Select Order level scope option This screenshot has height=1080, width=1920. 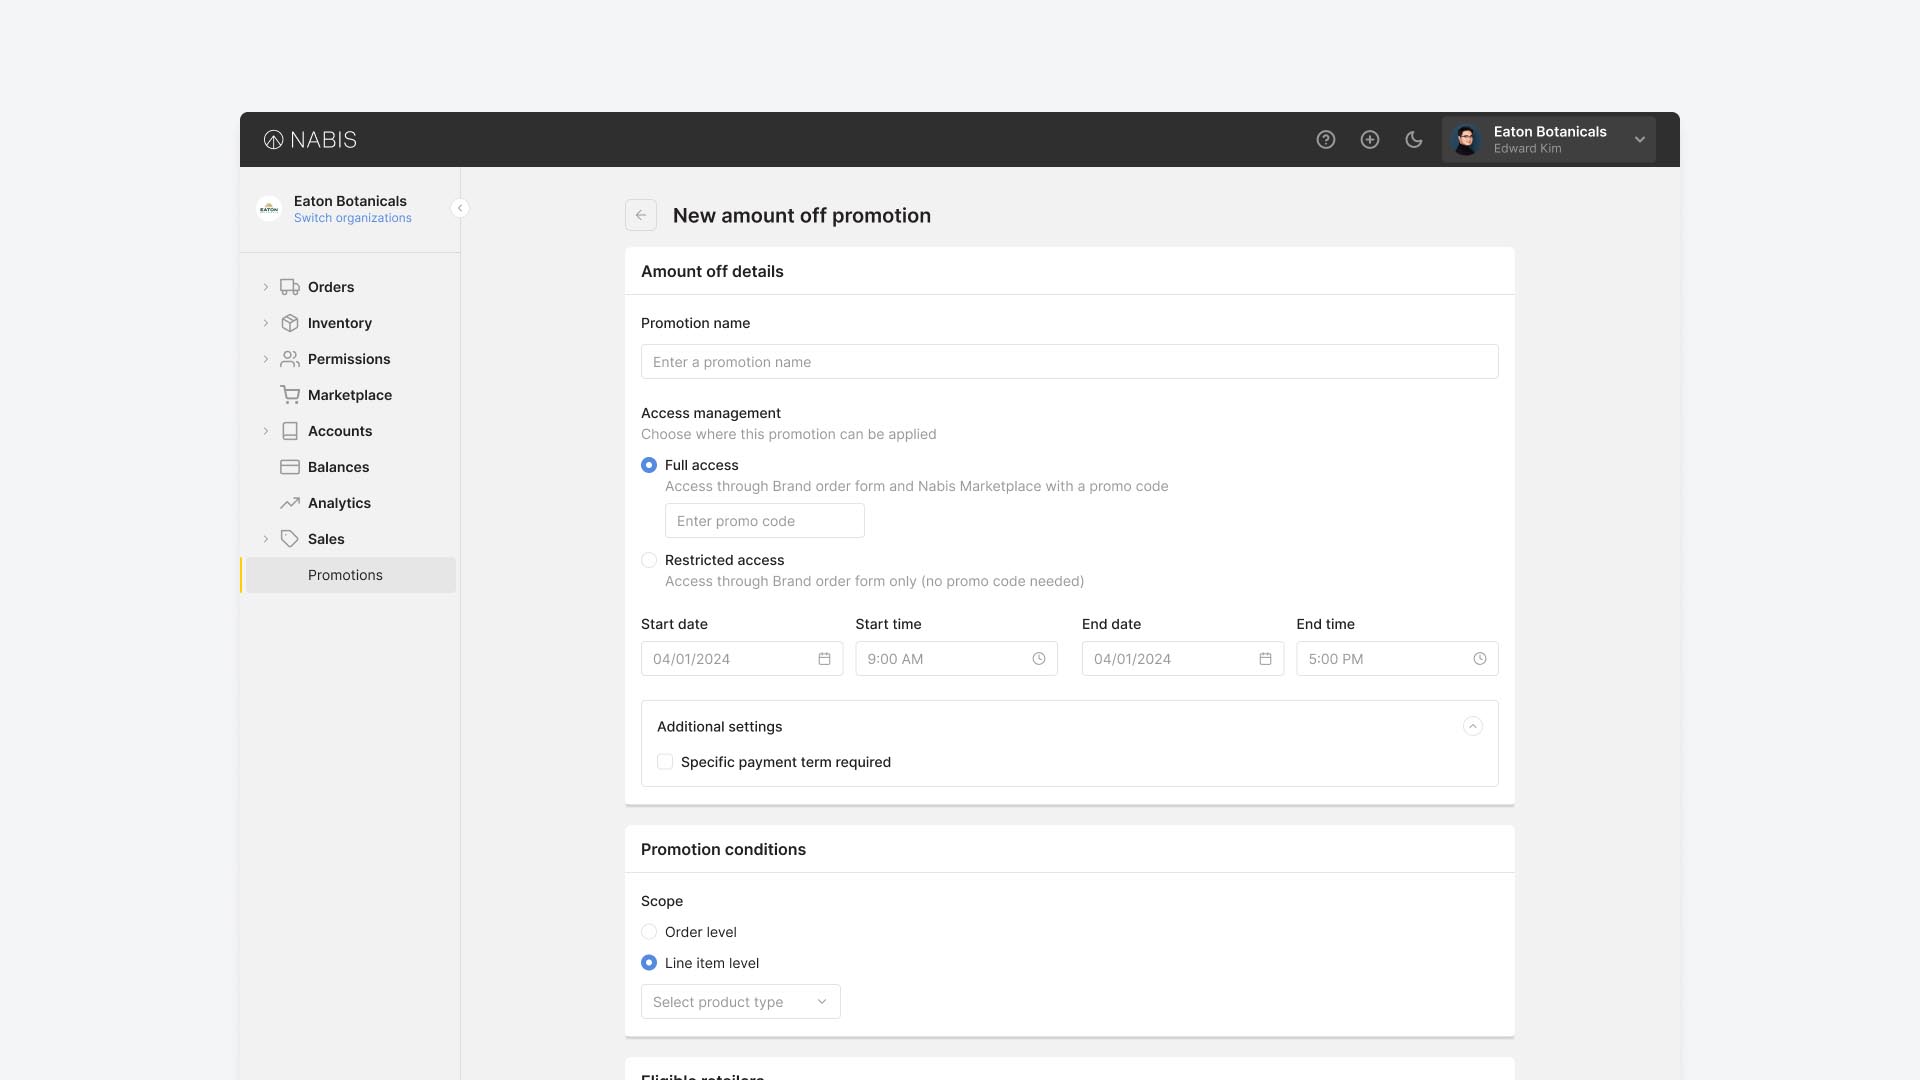(x=649, y=932)
